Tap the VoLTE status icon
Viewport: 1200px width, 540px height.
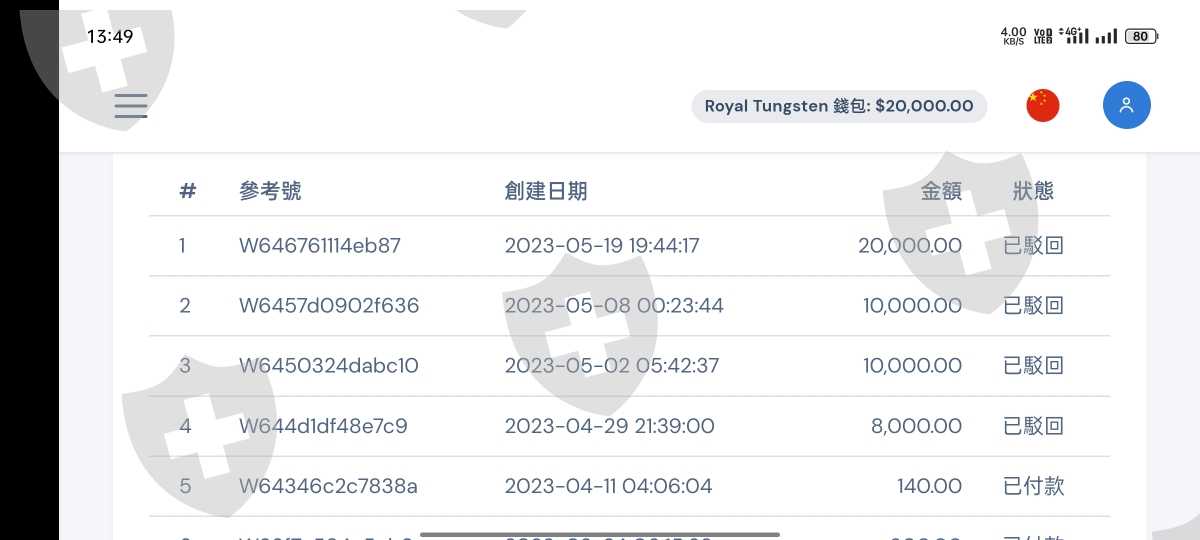(x=1043, y=37)
